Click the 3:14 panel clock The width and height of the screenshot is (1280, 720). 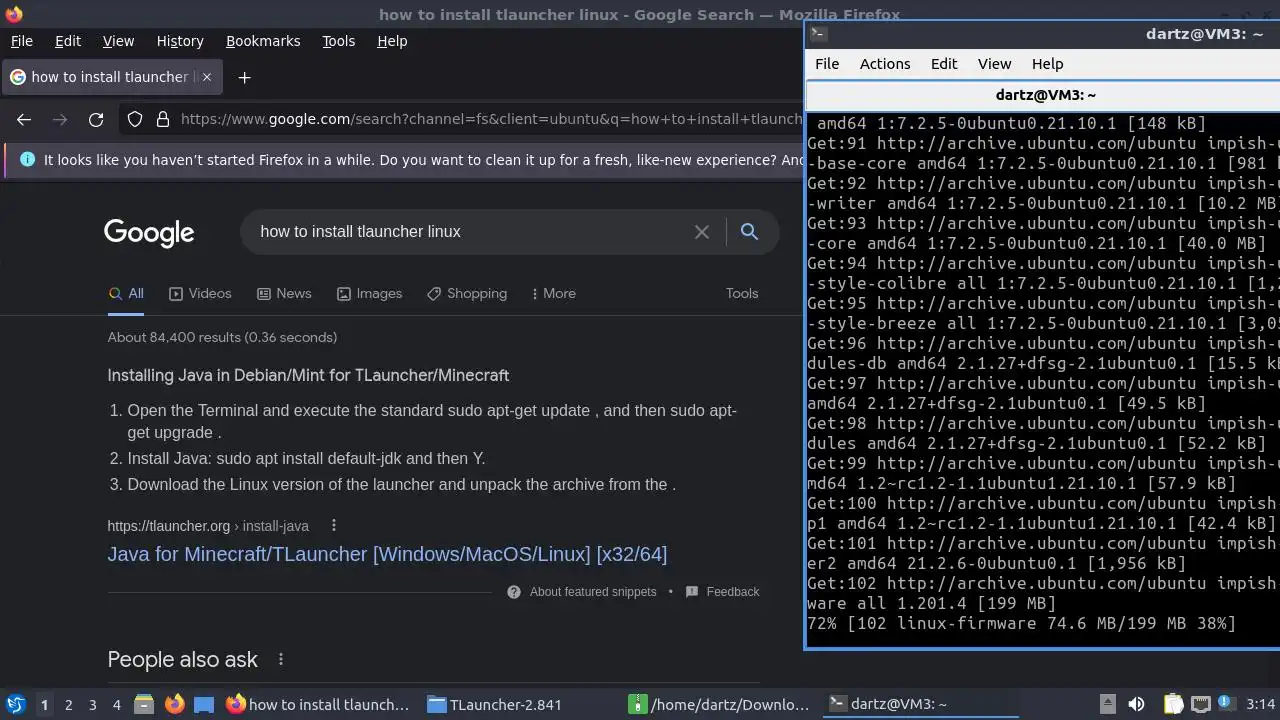click(1261, 704)
